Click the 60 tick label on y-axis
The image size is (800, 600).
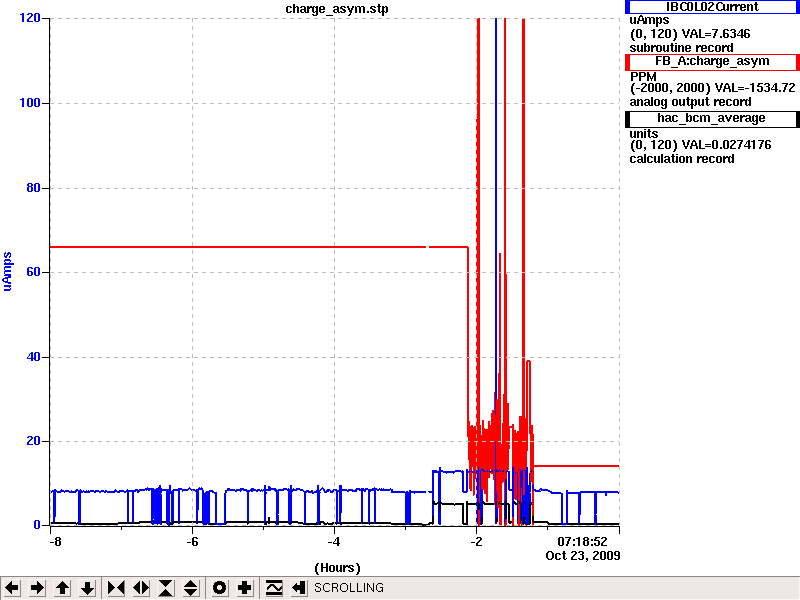33,272
